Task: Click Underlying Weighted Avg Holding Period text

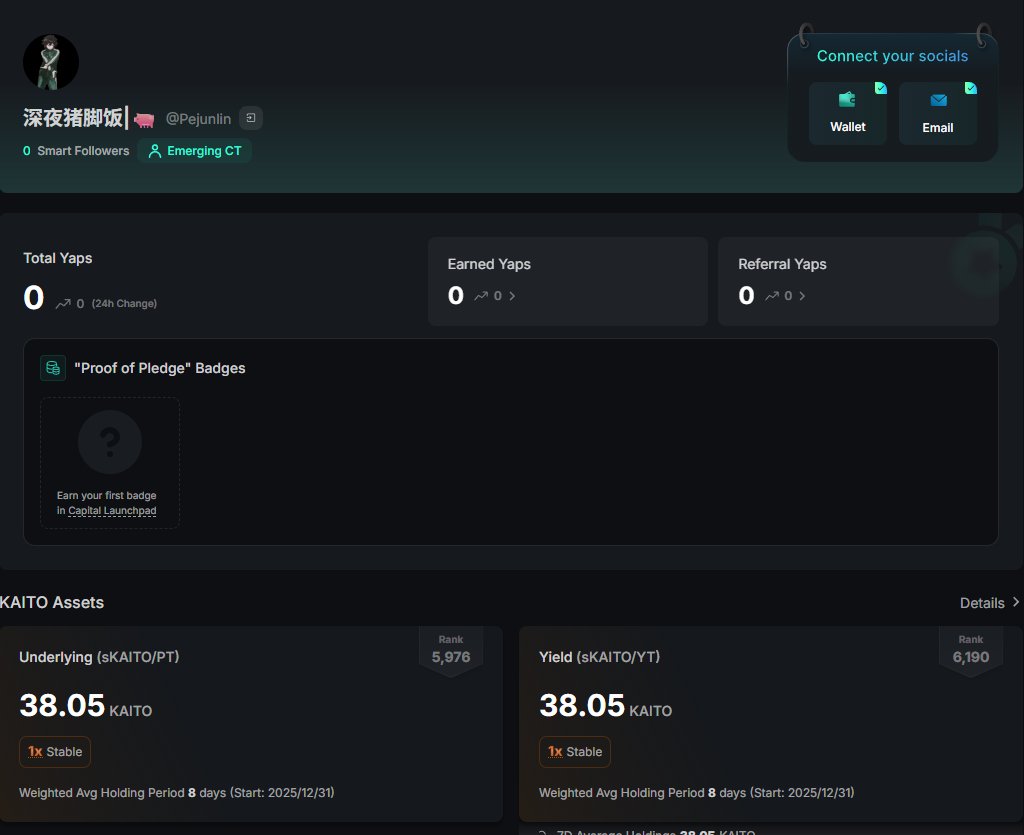Action: [x=176, y=793]
